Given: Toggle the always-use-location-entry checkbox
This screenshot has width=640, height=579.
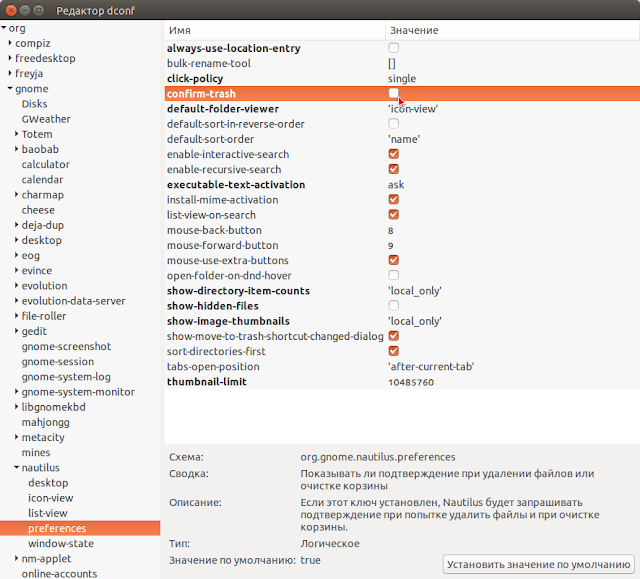Looking at the screenshot, I should click(393, 48).
